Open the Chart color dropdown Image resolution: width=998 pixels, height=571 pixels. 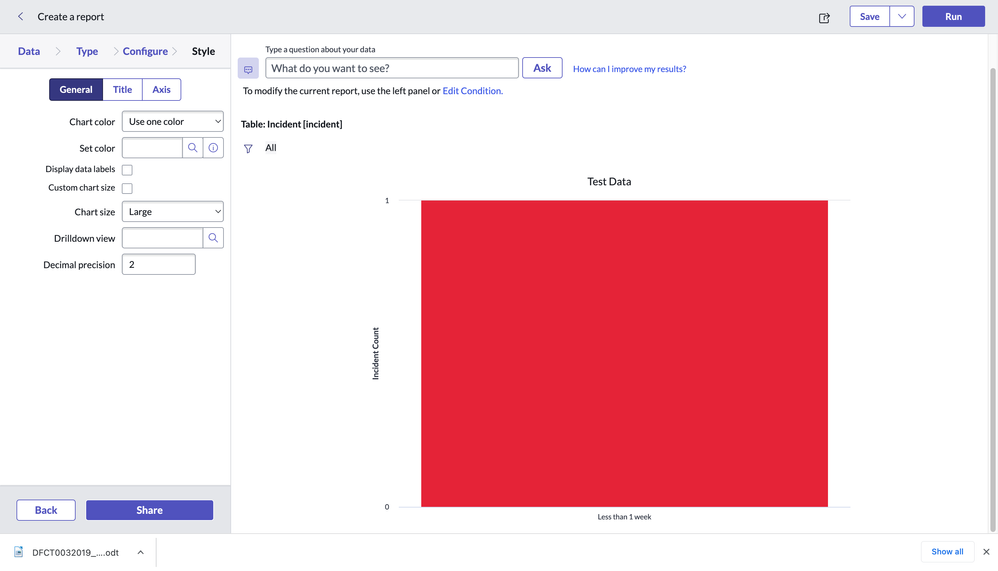click(172, 122)
